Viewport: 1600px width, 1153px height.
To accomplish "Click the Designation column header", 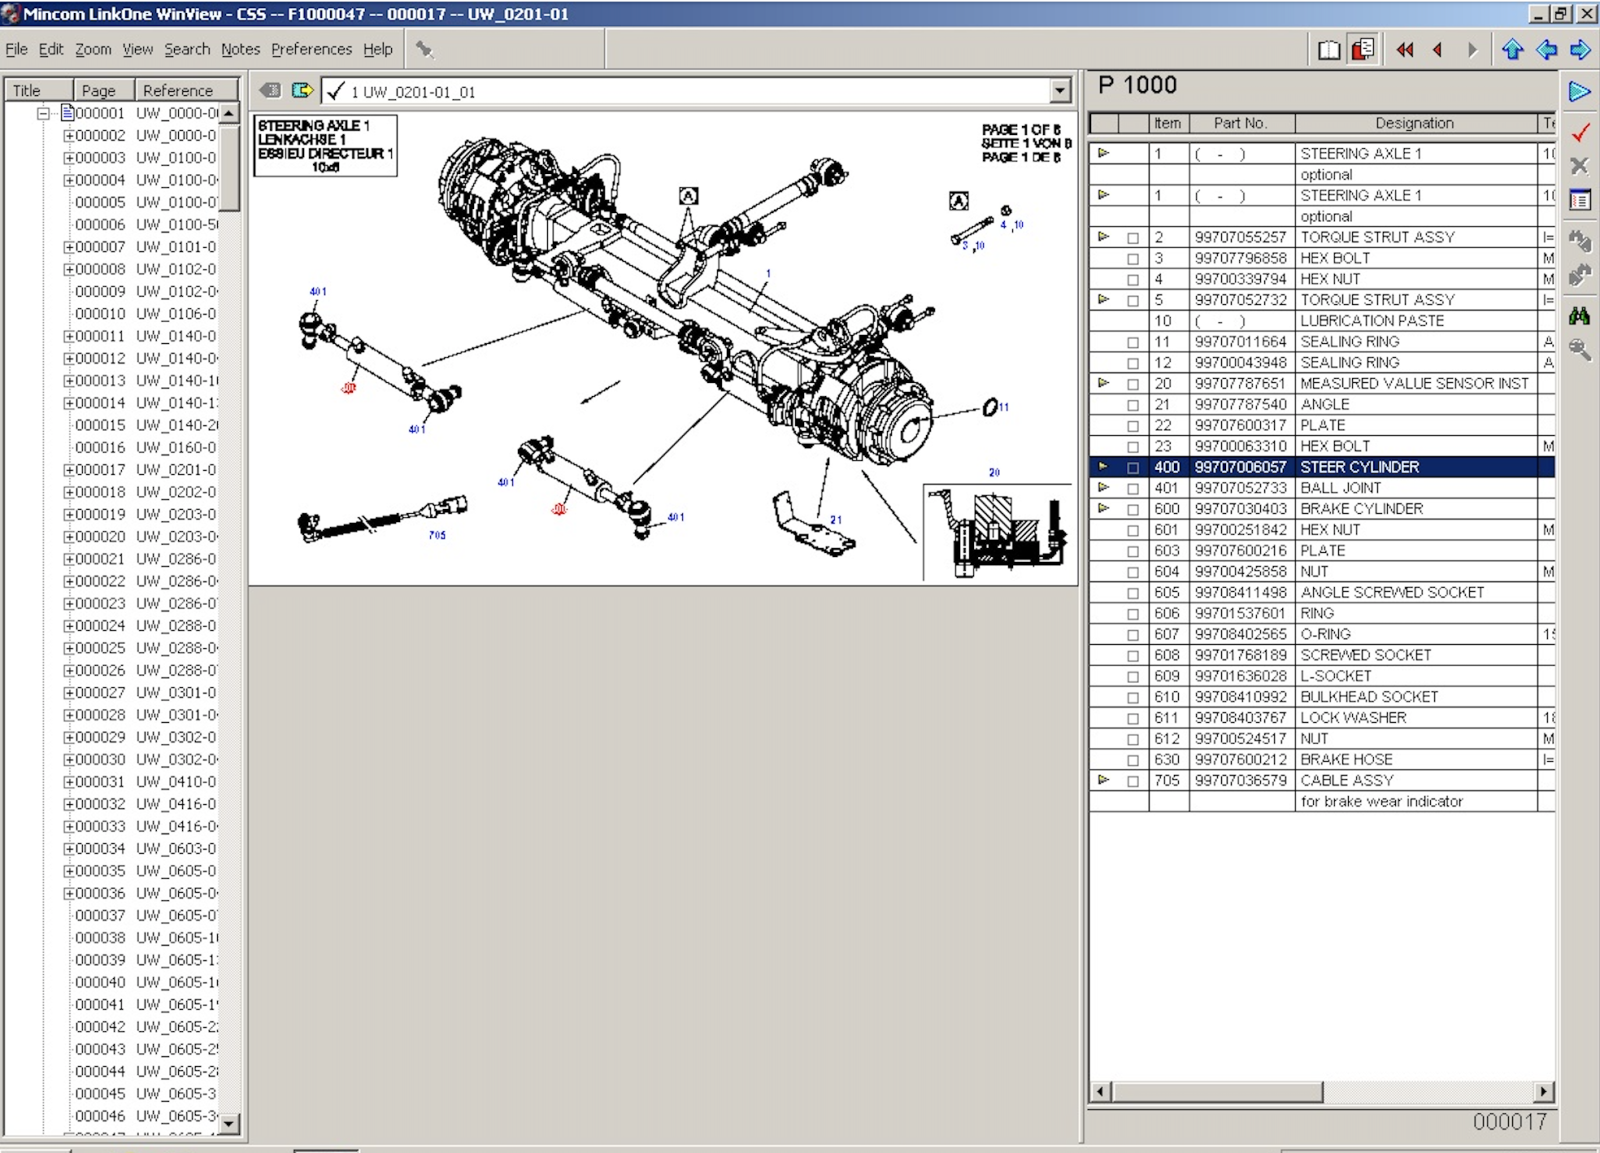I will (1414, 123).
